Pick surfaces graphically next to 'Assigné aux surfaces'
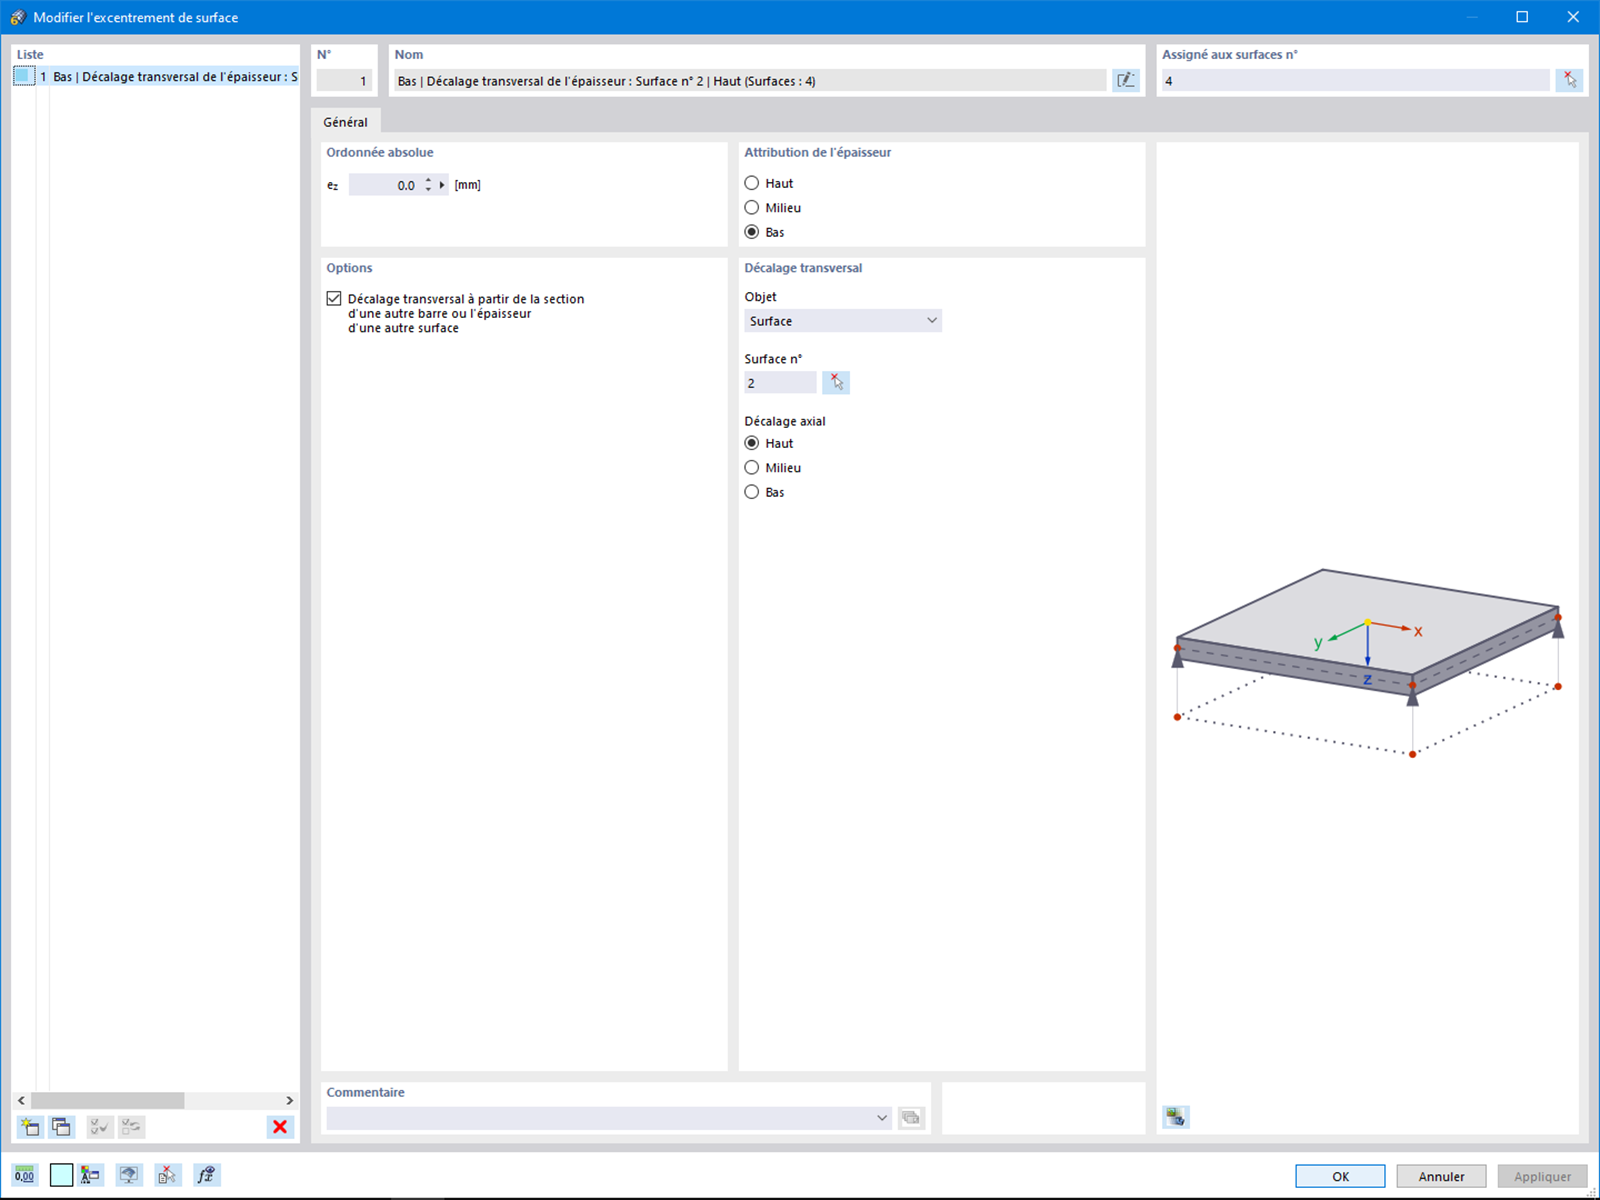Viewport: 1600px width, 1200px height. coord(1569,81)
